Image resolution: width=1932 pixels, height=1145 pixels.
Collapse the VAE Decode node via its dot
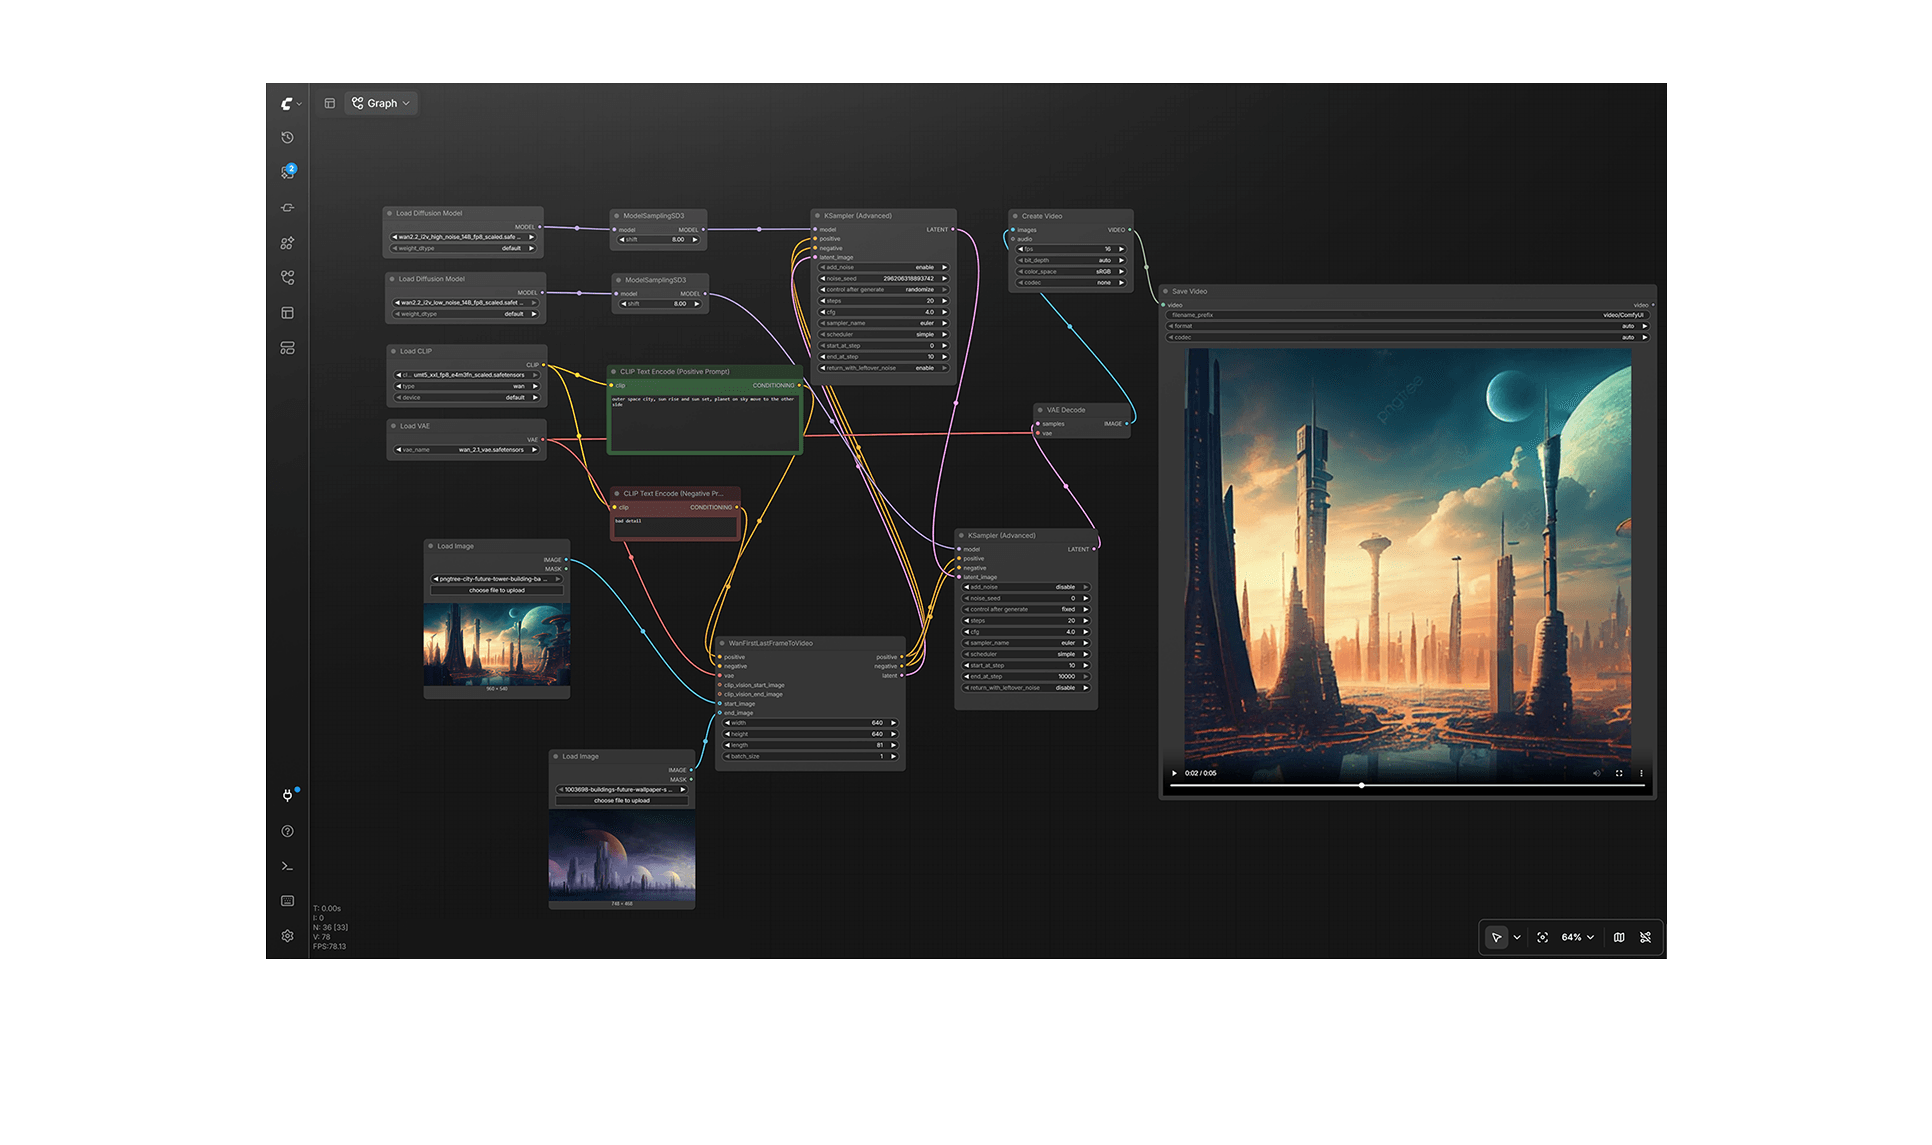coord(1040,410)
